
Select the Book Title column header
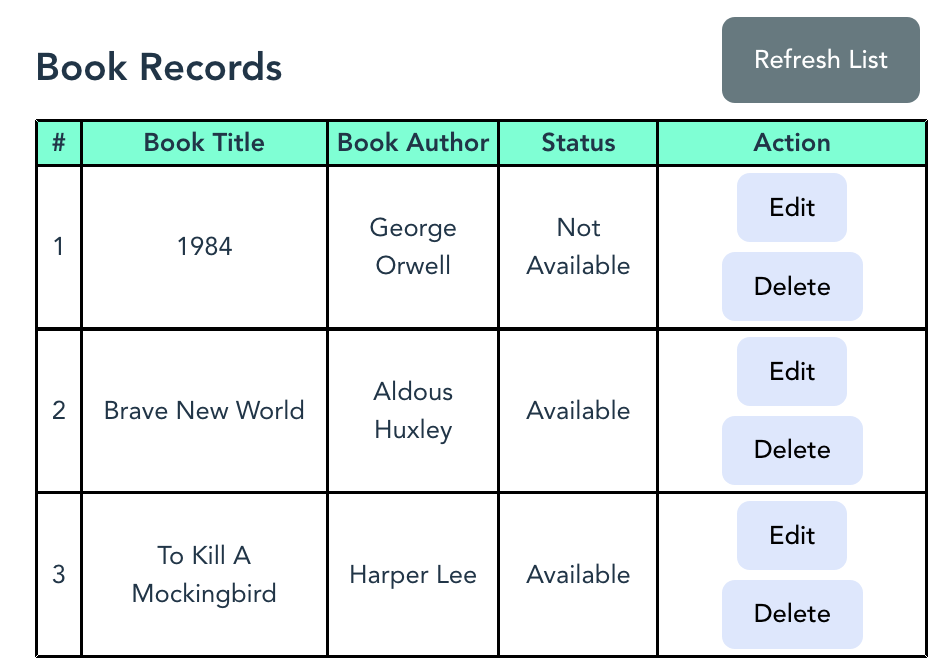coord(204,143)
